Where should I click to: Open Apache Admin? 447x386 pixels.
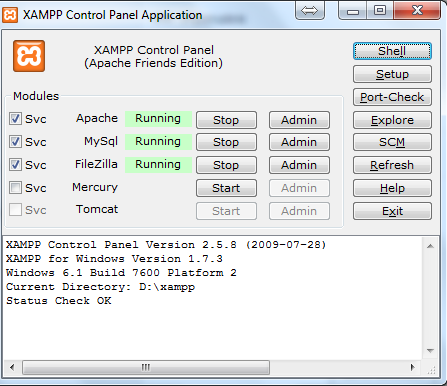(299, 120)
